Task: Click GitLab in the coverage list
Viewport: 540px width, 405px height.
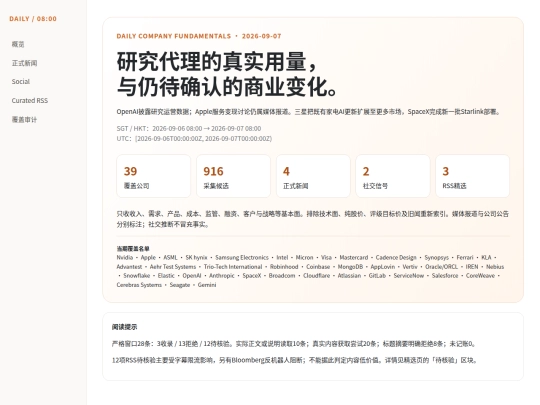Action: point(377,276)
